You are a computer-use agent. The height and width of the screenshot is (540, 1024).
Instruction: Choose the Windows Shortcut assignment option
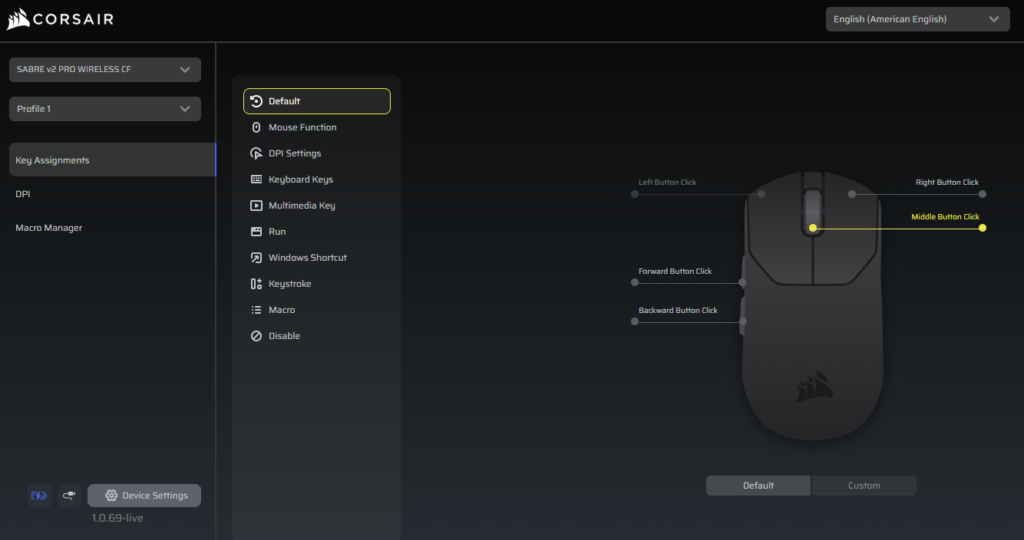(x=307, y=258)
